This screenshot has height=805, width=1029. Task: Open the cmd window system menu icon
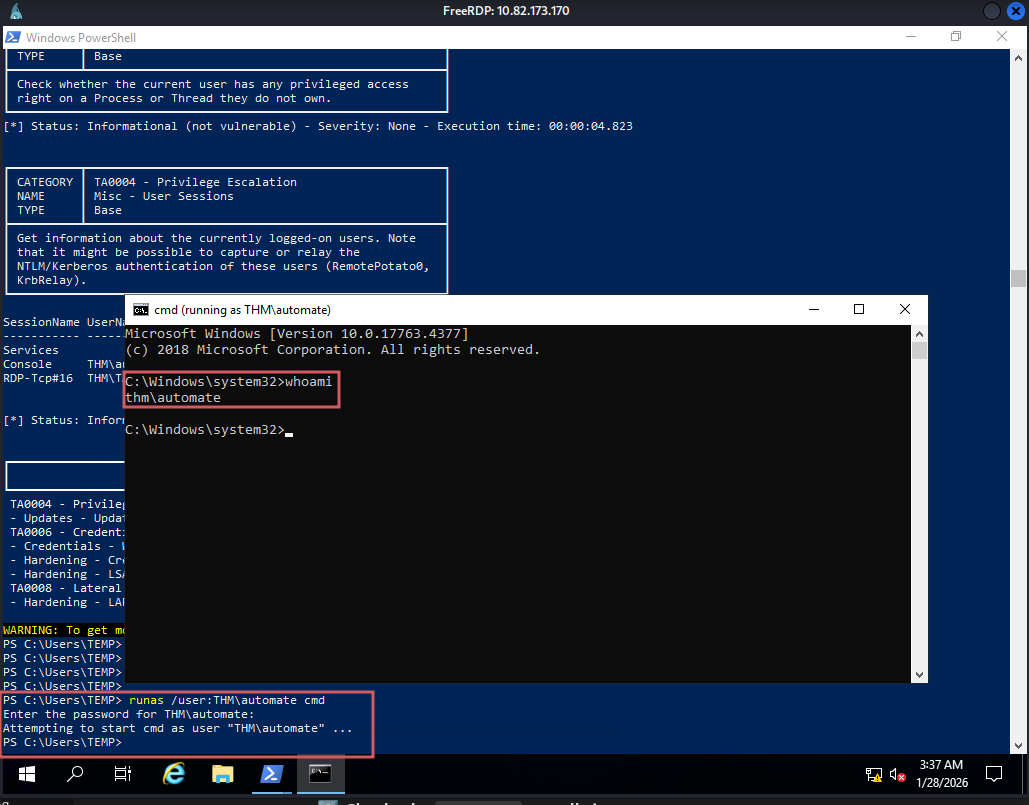pos(141,310)
